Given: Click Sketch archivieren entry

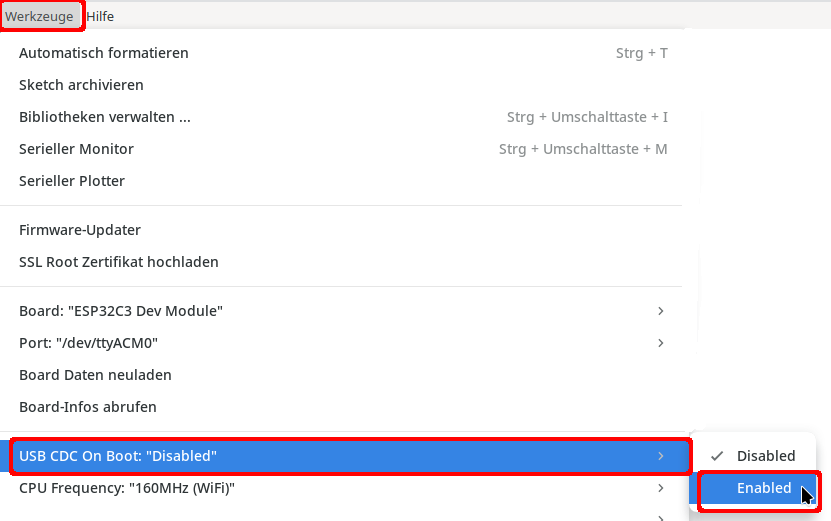Looking at the screenshot, I should pyautogui.click(x=81, y=85).
